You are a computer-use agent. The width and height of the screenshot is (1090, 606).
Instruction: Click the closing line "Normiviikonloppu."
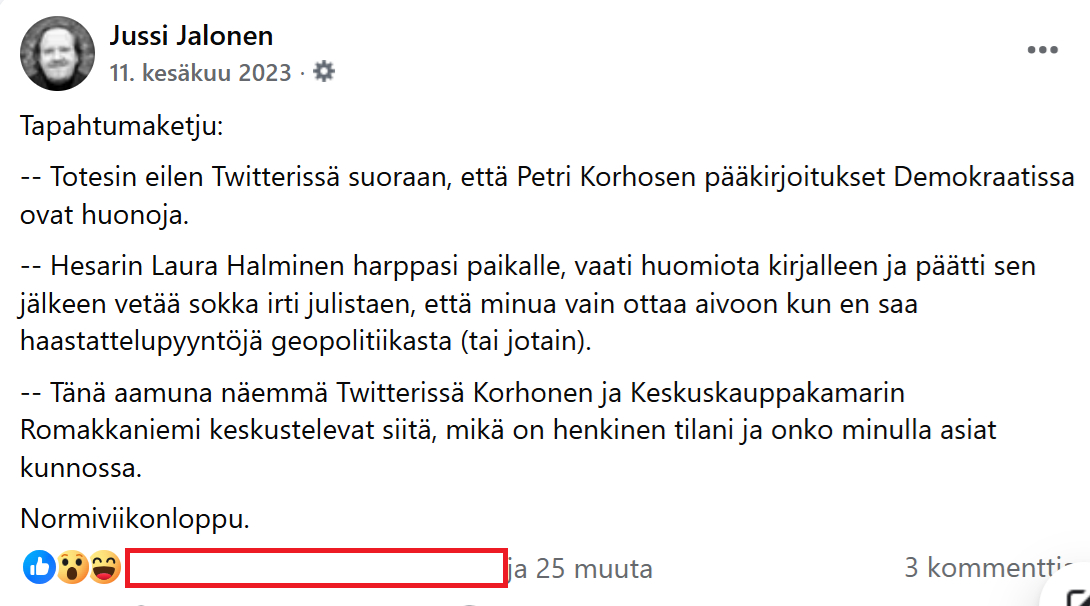(x=134, y=520)
